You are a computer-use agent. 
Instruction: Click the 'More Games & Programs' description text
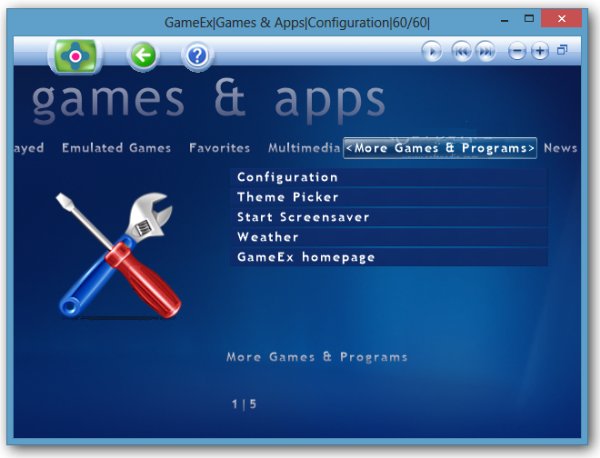[x=317, y=357]
